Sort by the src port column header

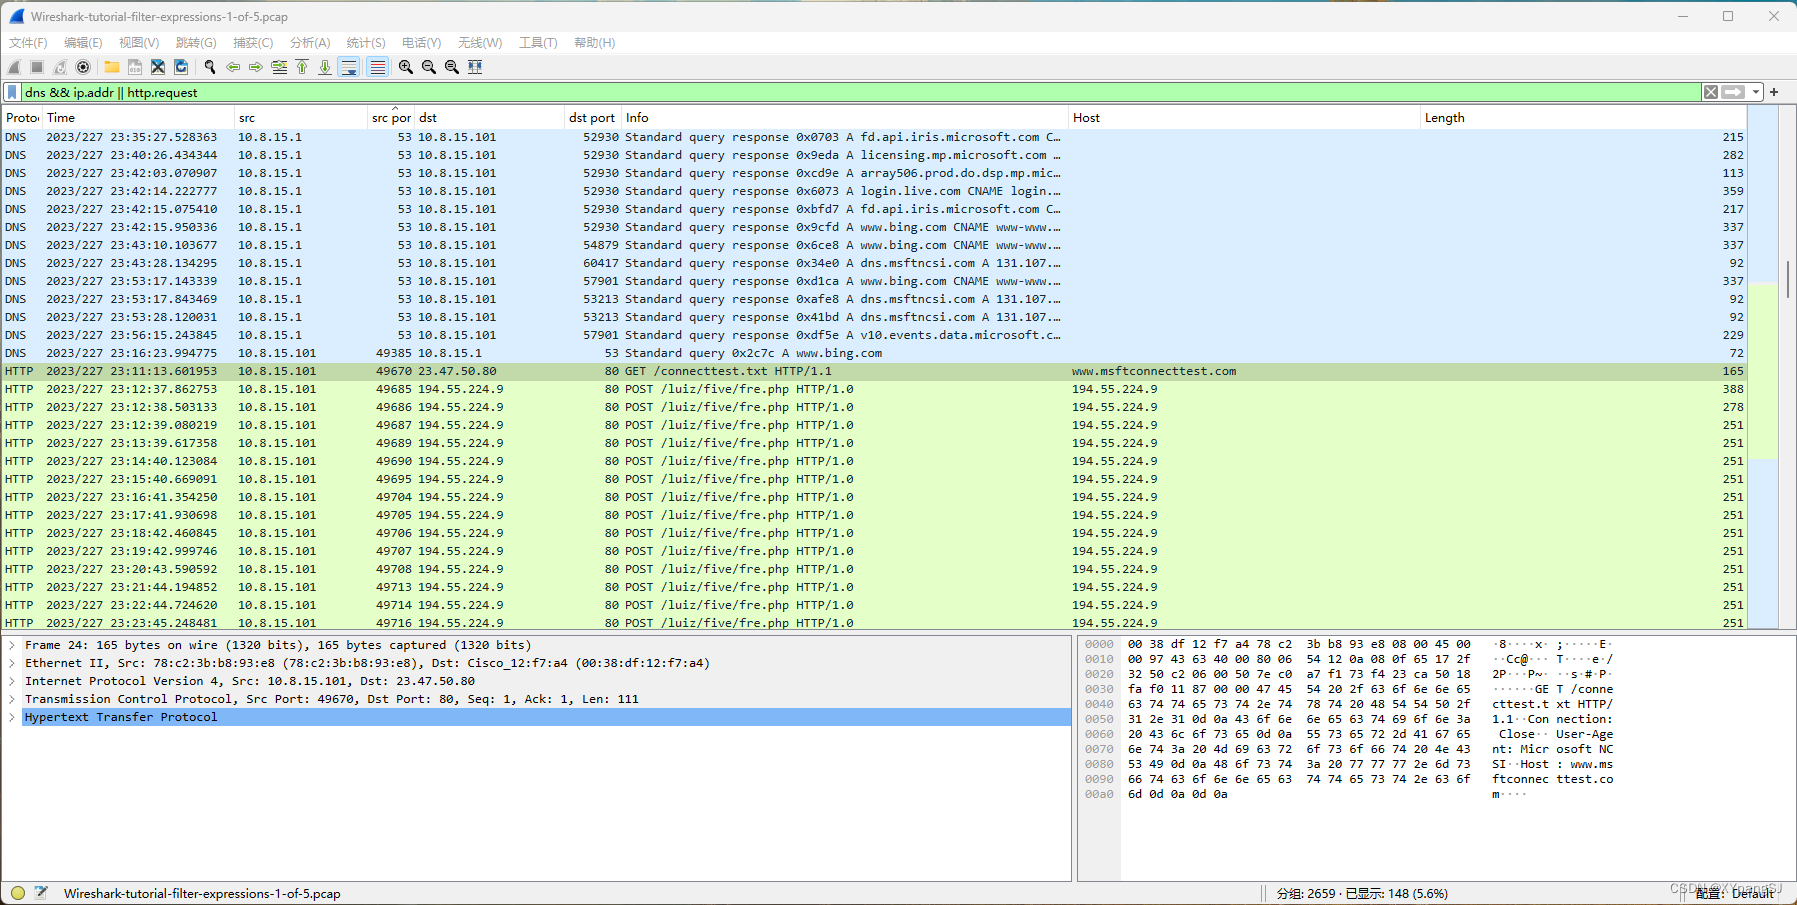[x=391, y=117]
